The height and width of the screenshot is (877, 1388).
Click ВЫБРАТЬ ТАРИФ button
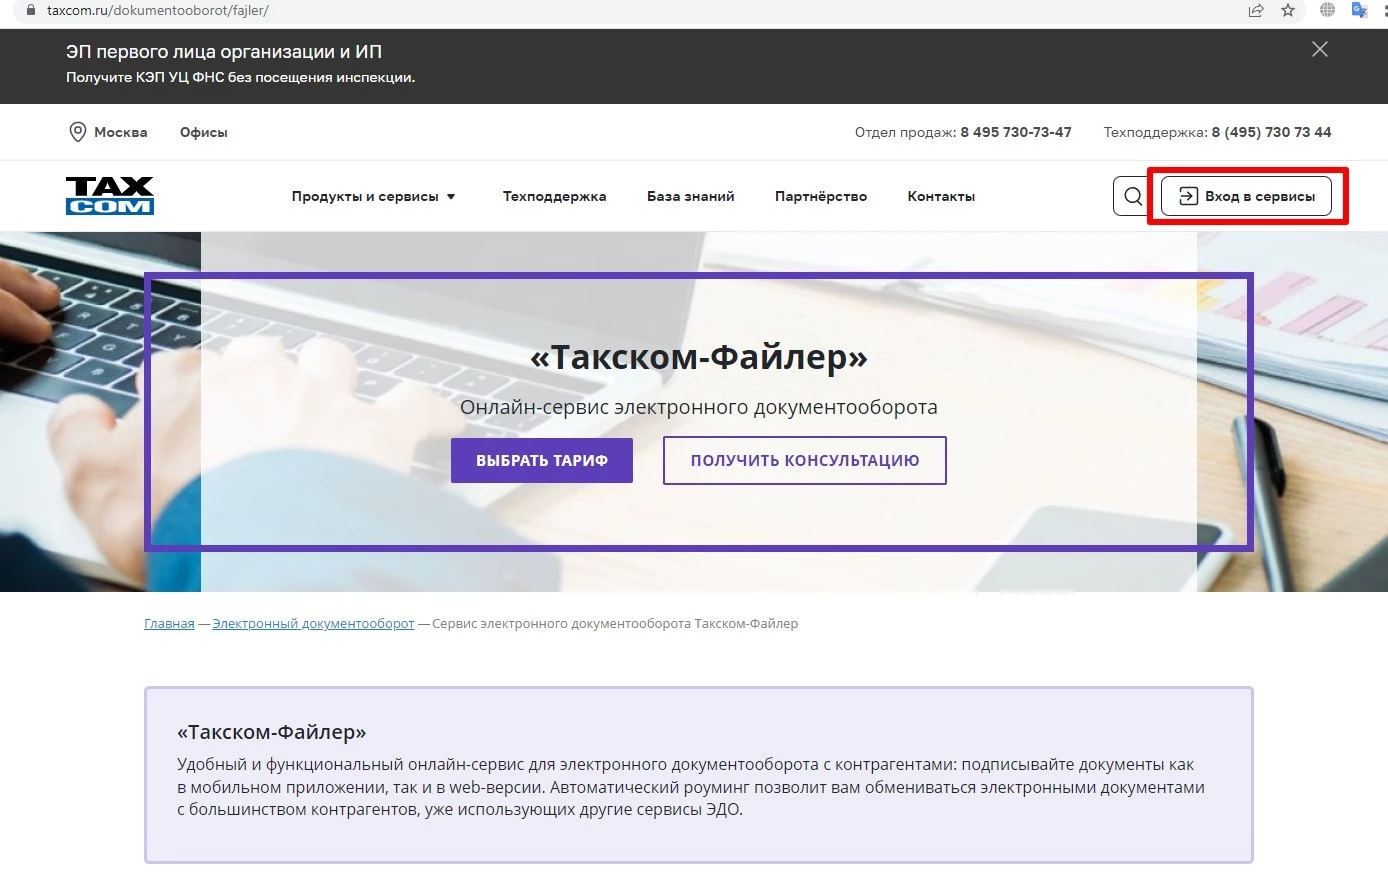(542, 460)
